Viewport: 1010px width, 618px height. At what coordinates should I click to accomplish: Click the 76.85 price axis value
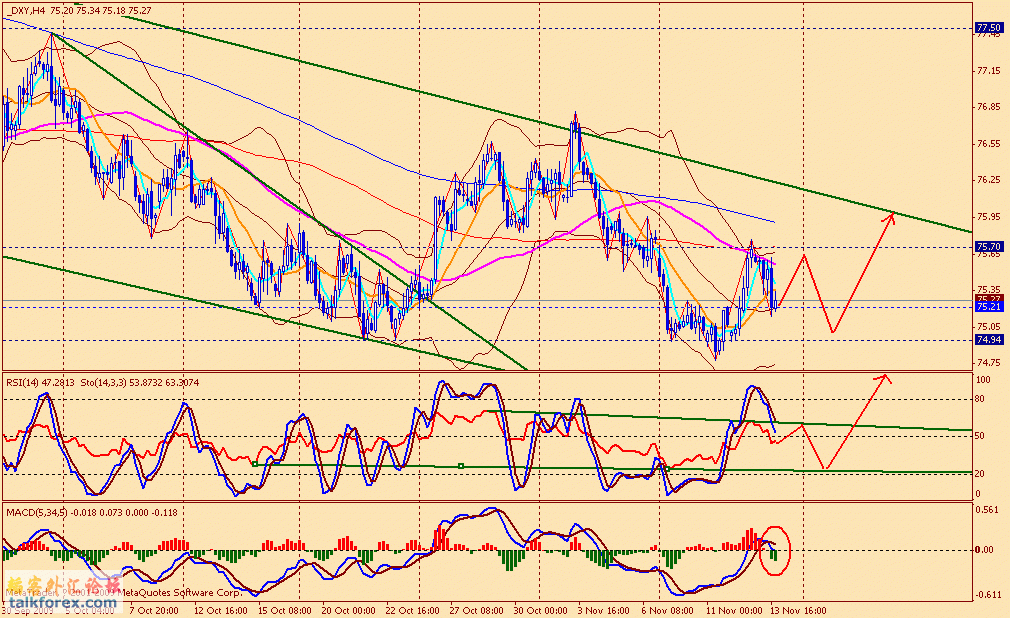(989, 107)
